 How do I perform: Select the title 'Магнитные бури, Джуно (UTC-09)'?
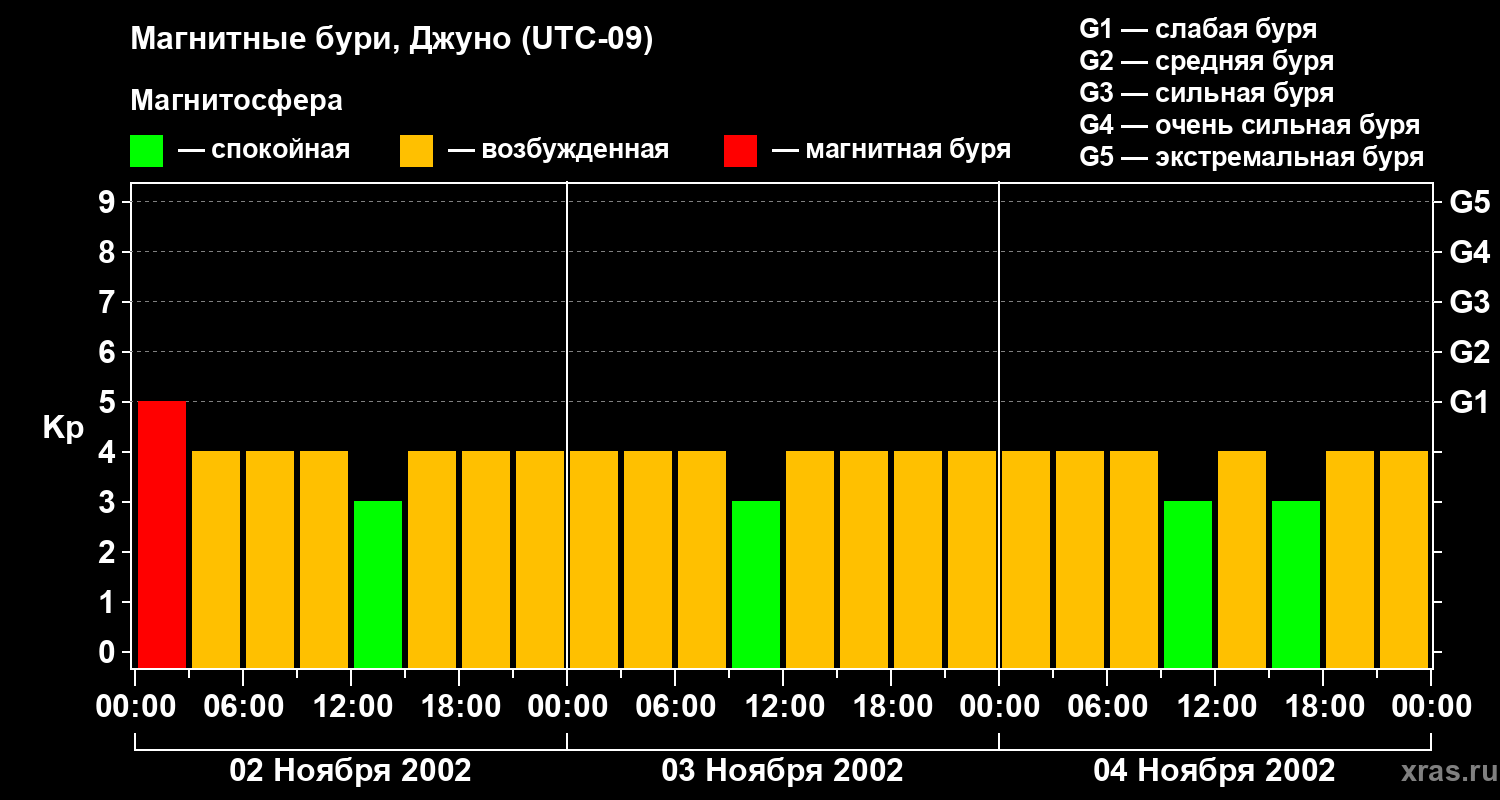point(391,41)
